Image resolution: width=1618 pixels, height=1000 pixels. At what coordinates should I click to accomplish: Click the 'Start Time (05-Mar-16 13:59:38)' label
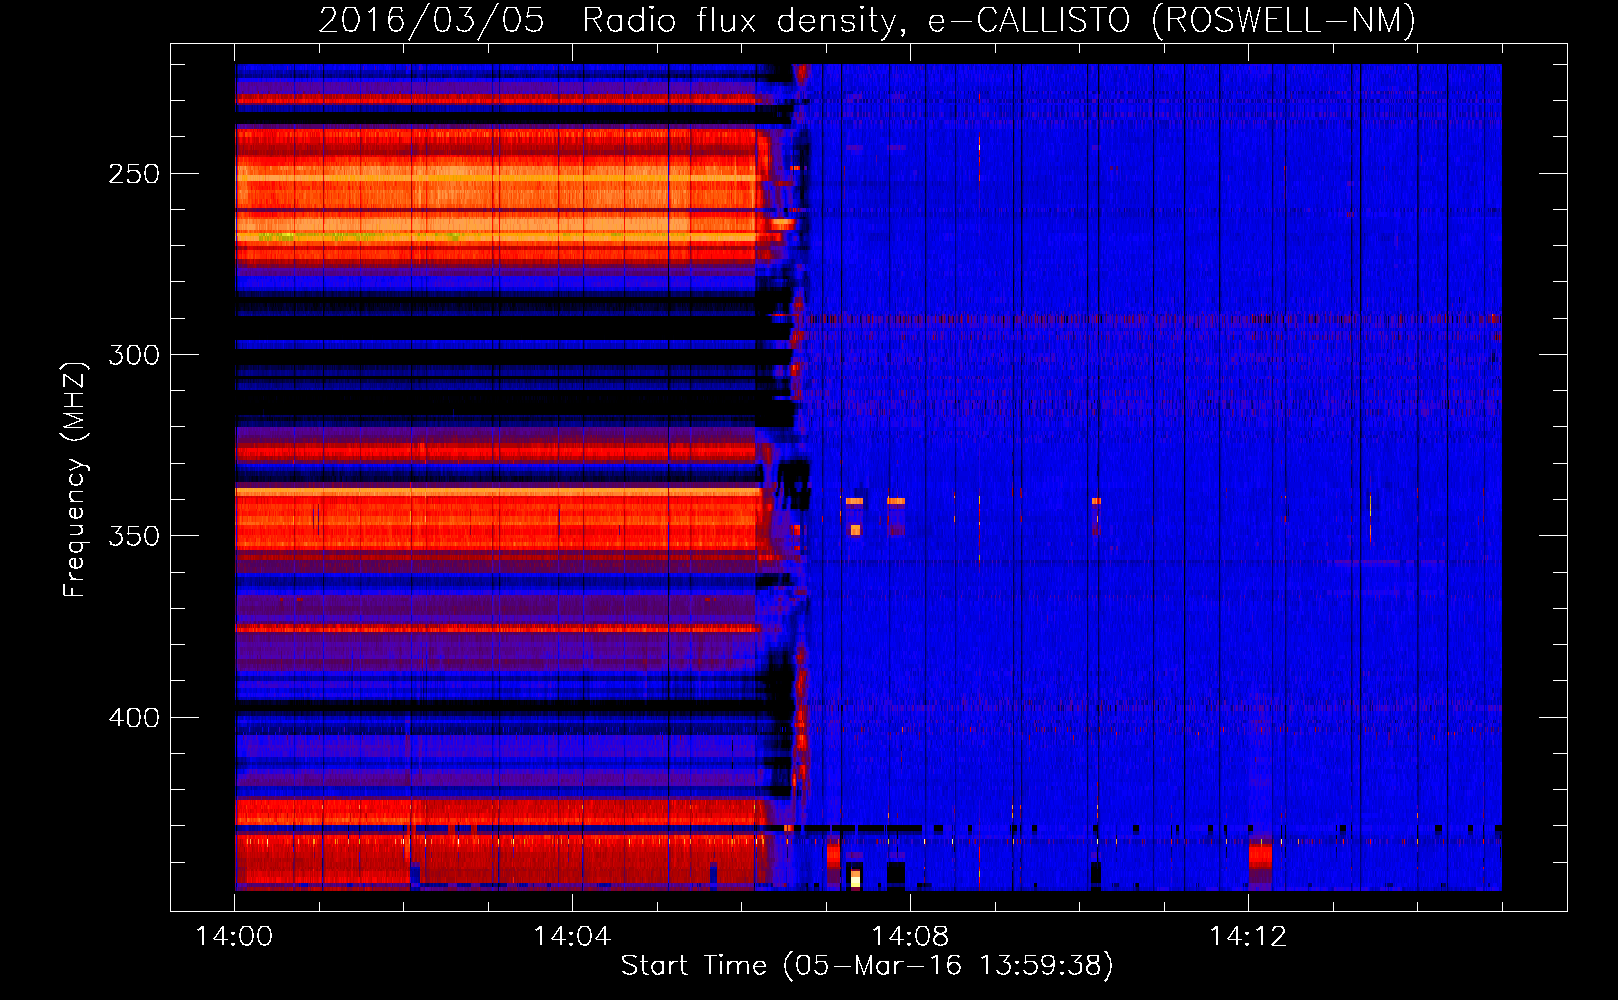click(867, 966)
